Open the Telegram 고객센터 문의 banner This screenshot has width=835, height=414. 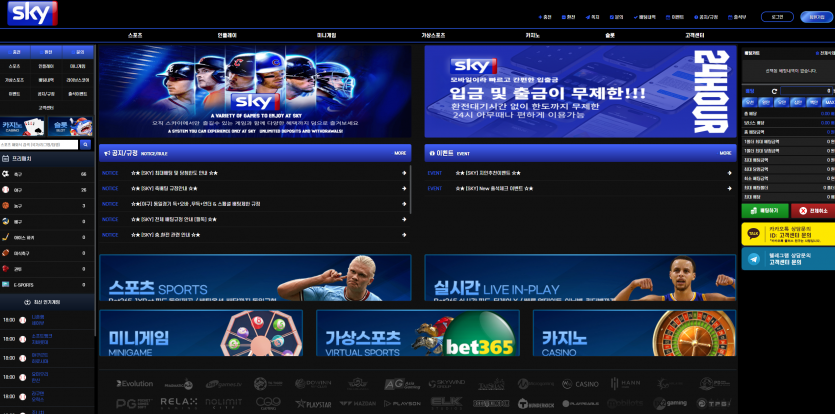[x=788, y=258]
